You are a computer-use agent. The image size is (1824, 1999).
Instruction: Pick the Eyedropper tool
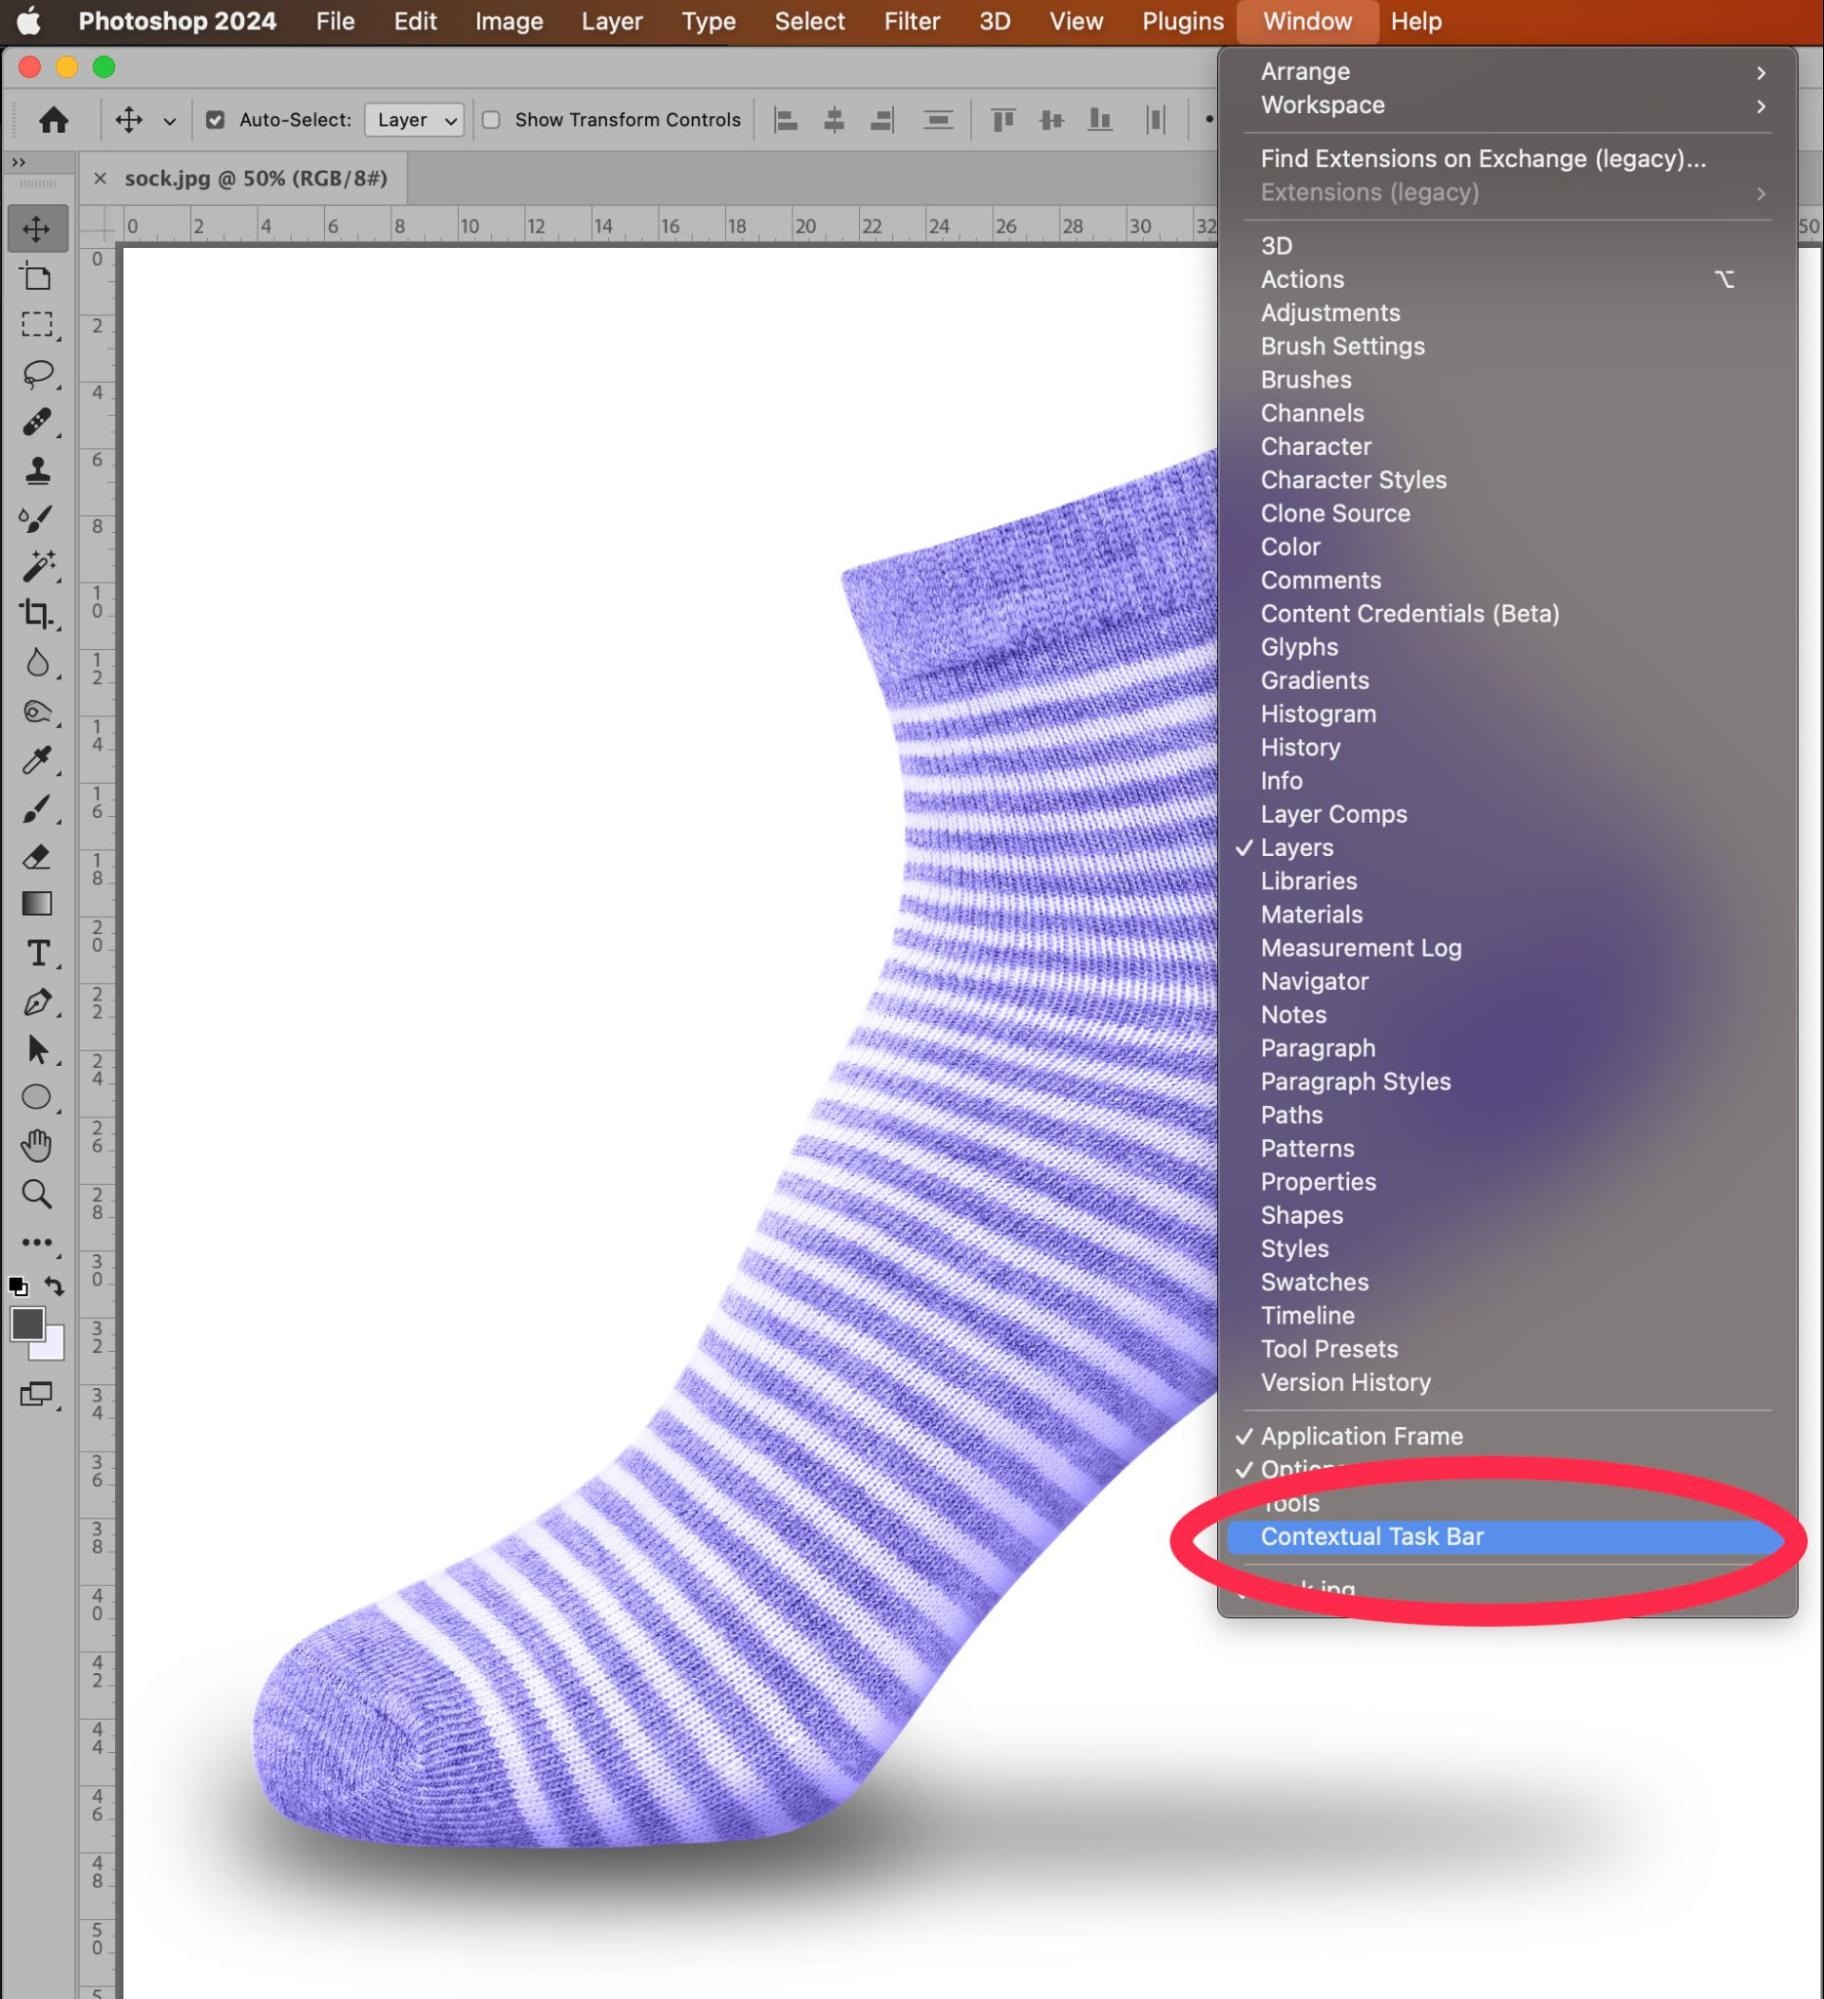37,760
